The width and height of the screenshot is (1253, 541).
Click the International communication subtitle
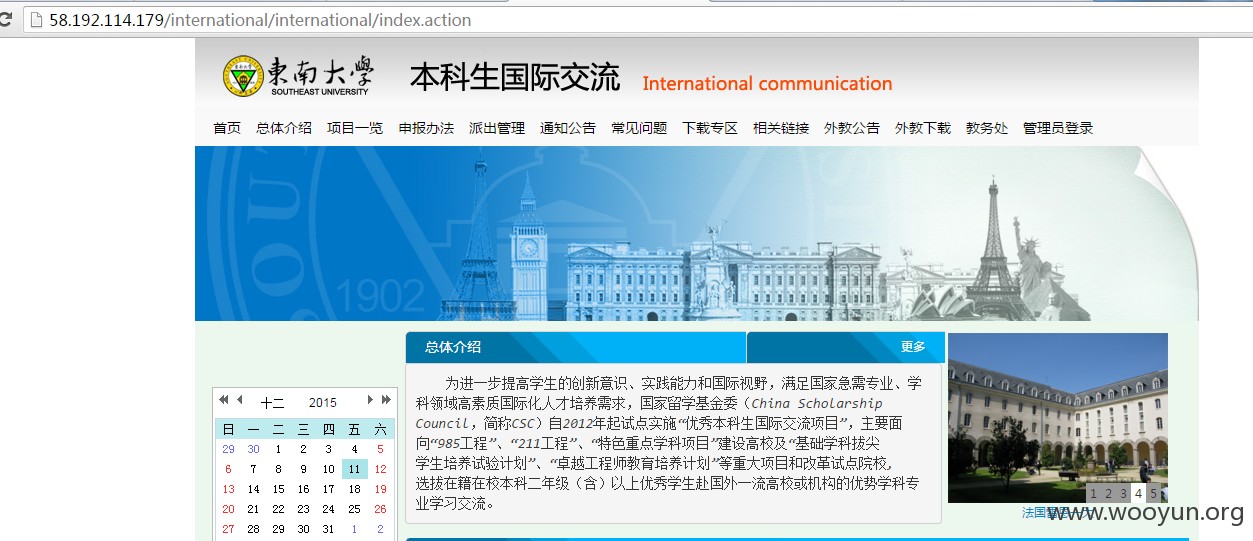click(x=767, y=83)
